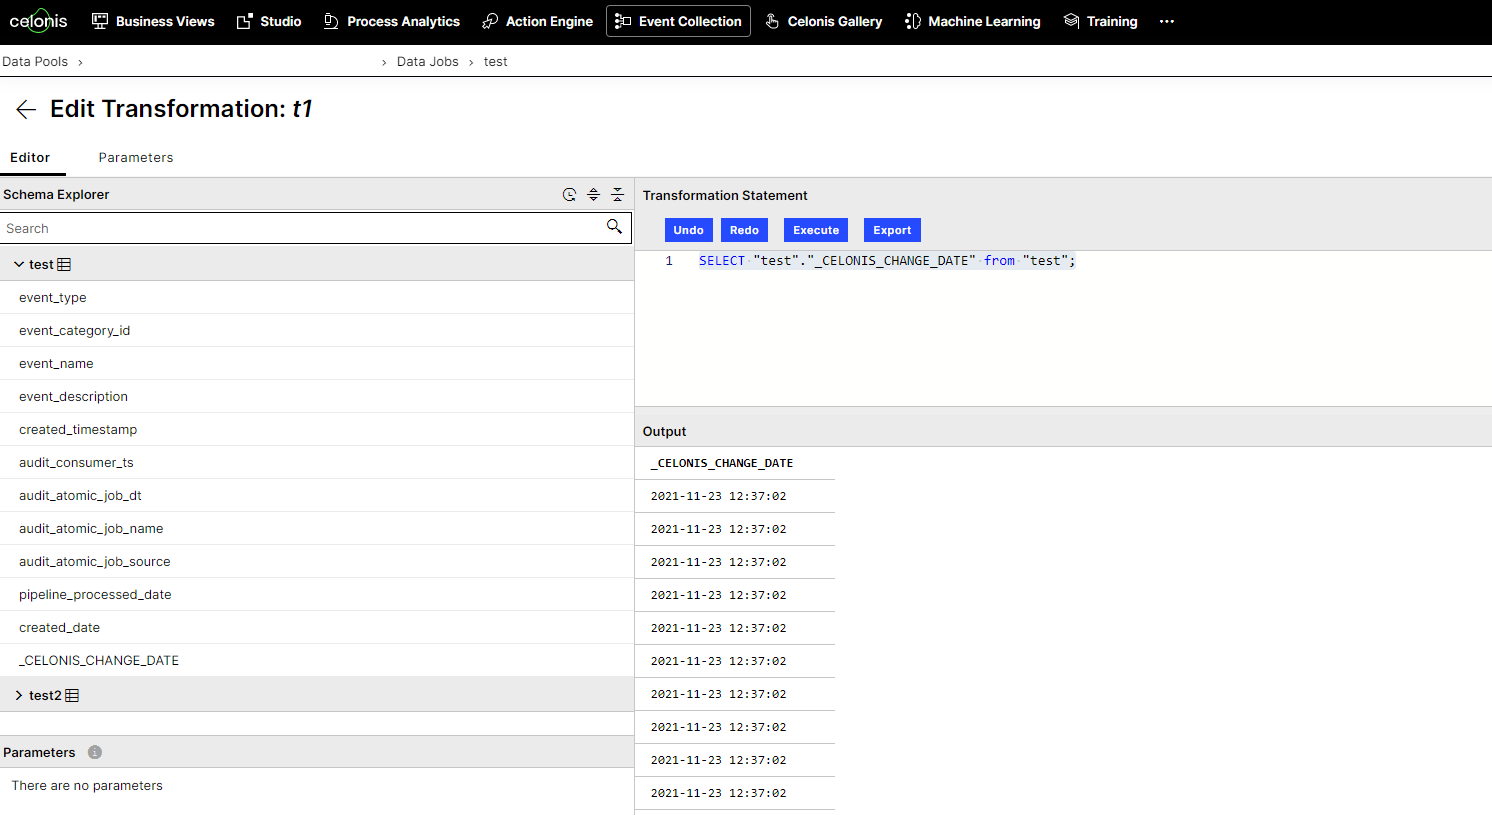Screen dimensions: 1492x815
Task: Go back using the arrow icon
Action: pos(26,109)
